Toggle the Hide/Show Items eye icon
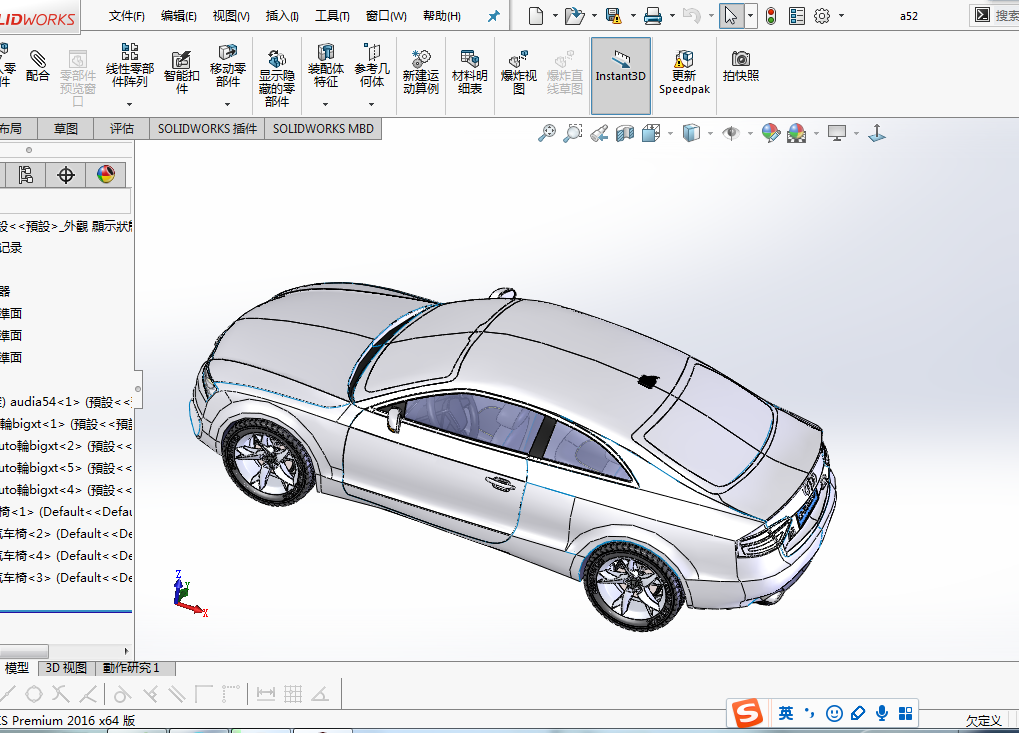 click(x=731, y=132)
